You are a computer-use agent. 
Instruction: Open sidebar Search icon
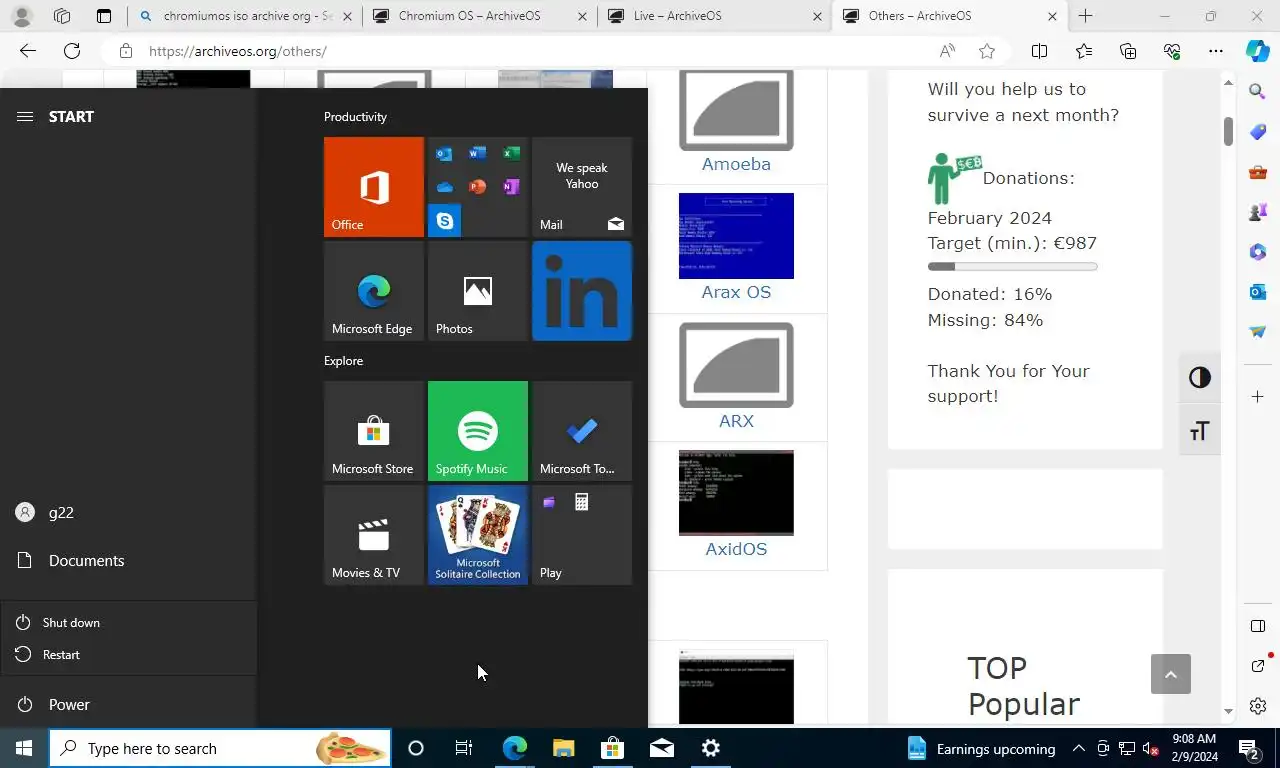click(x=1258, y=92)
